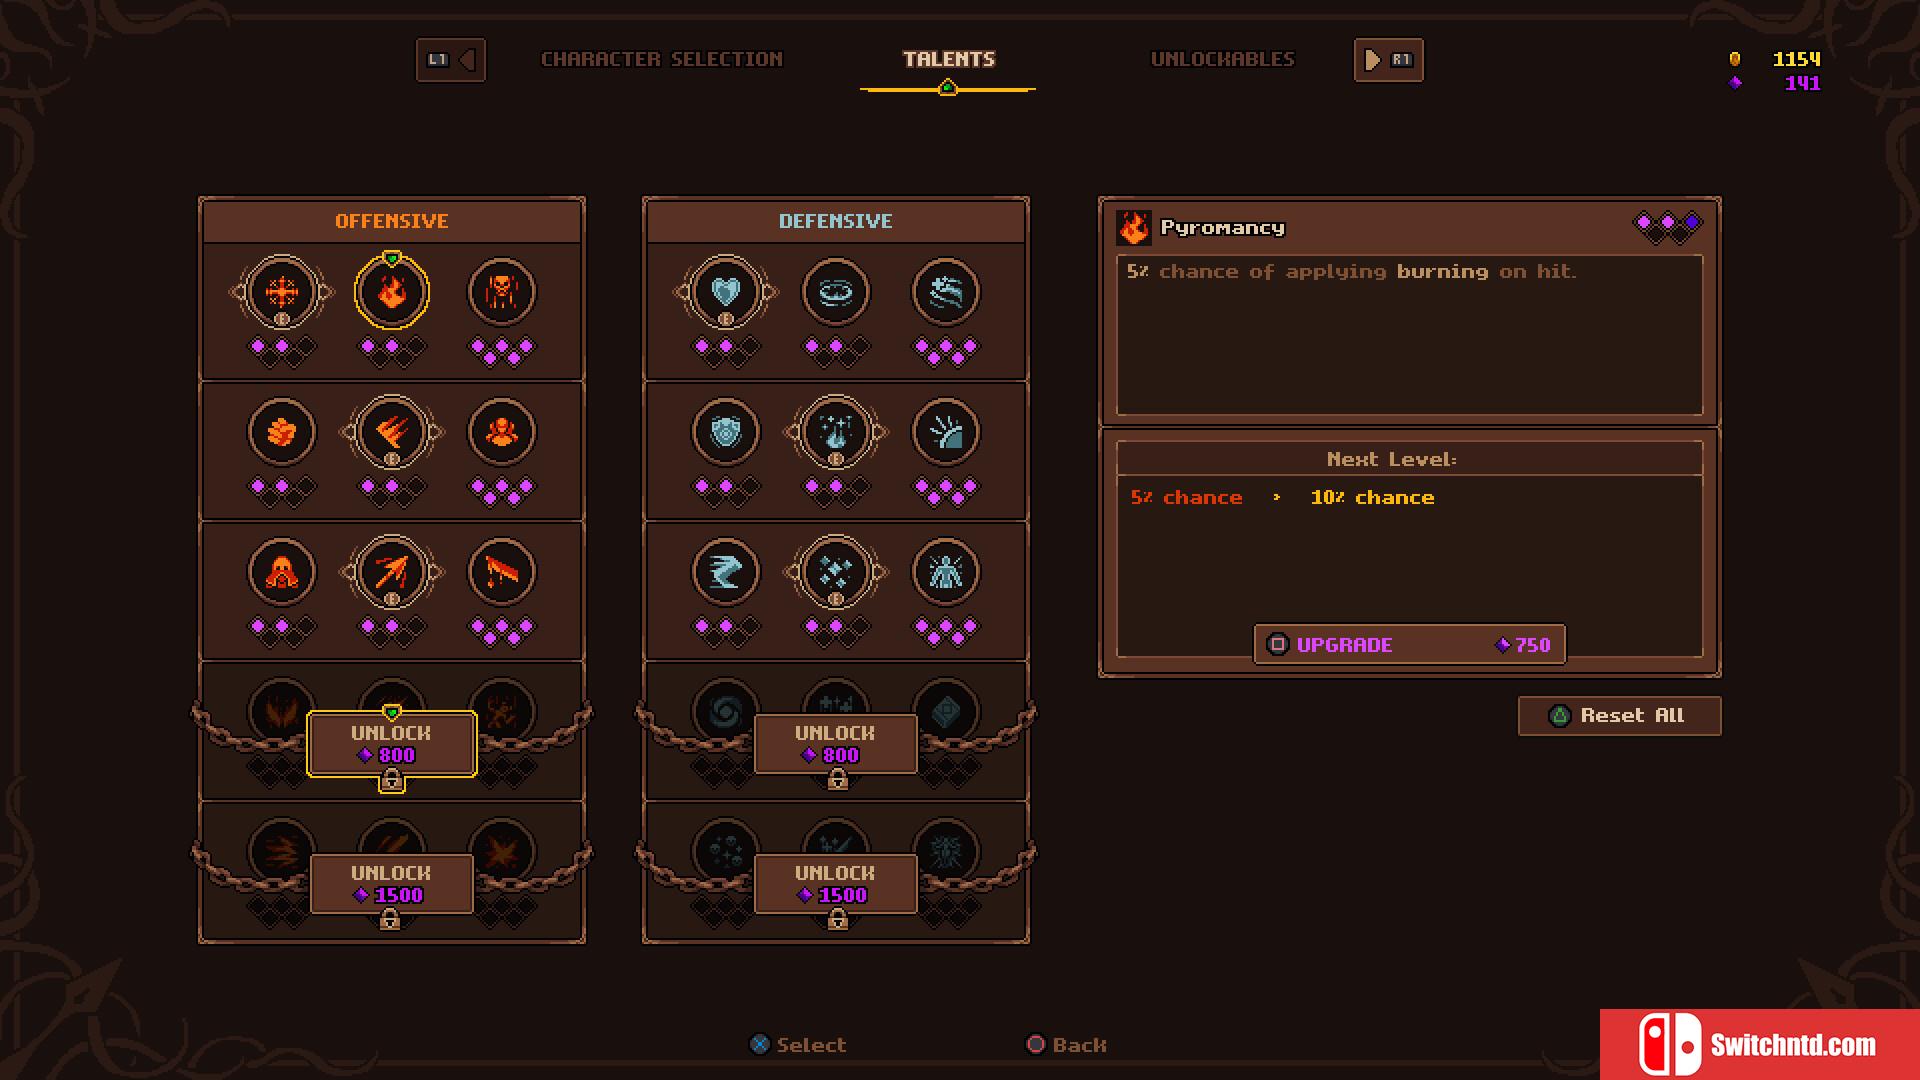Pick the blue tornado talent icon
The height and width of the screenshot is (1080, 1920).
pos(726,572)
